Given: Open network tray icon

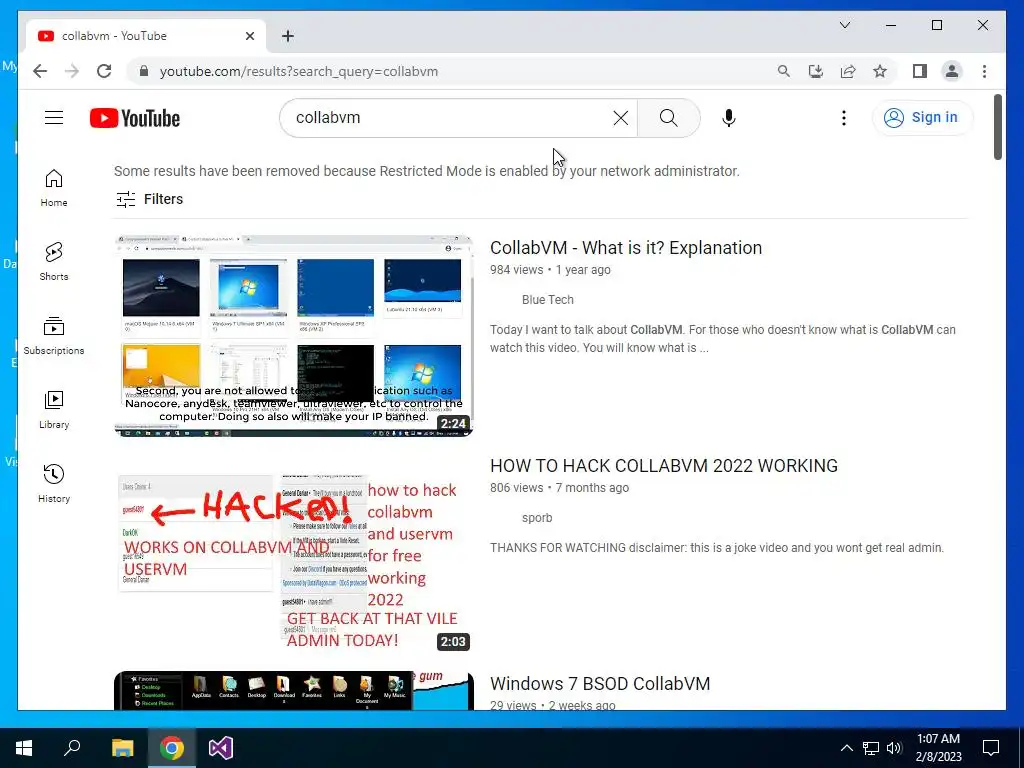Looking at the screenshot, I should [x=871, y=748].
